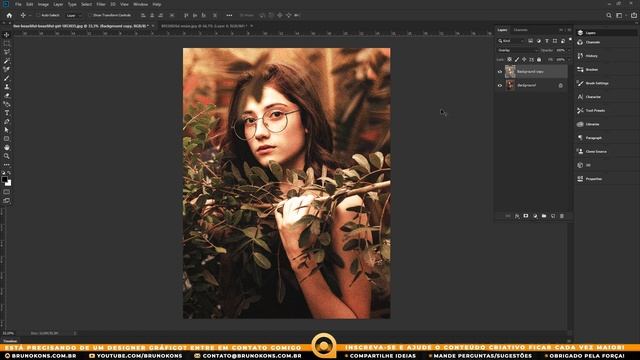Toggle Show Transform Controls checkbox
This screenshot has height=360, width=640.
(x=90, y=16)
